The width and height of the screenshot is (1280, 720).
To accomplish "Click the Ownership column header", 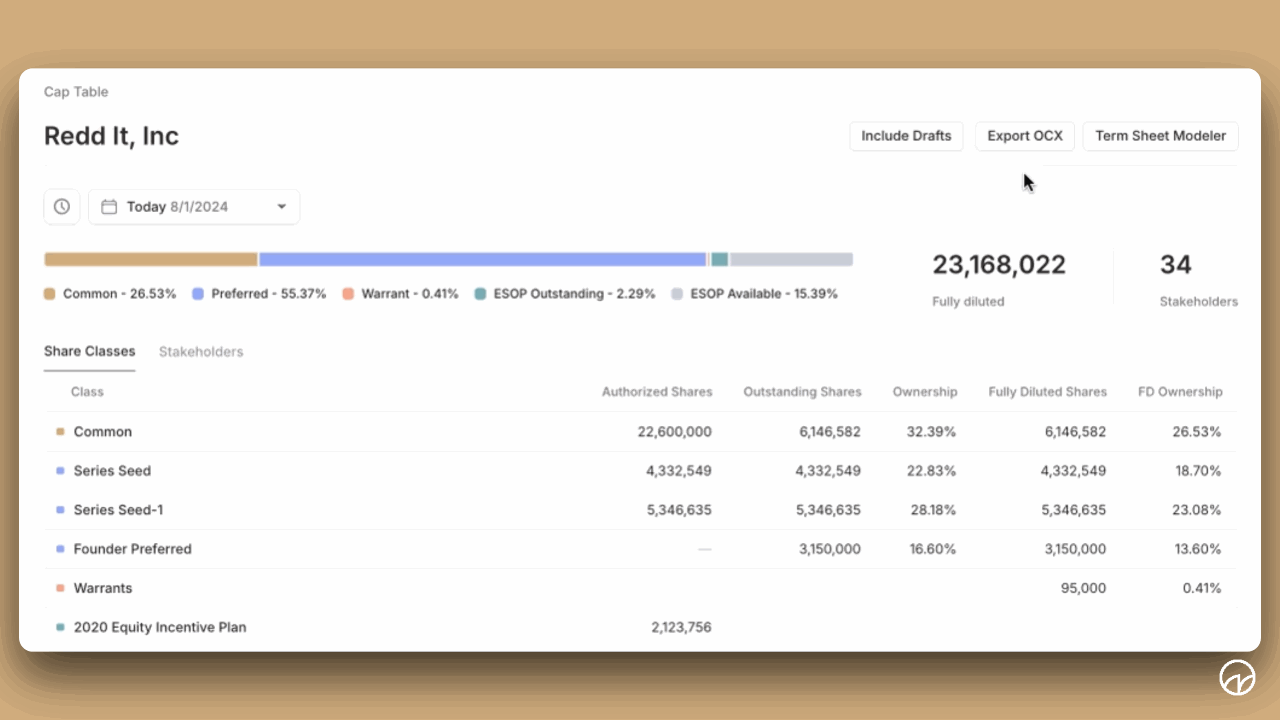I will pos(925,392).
